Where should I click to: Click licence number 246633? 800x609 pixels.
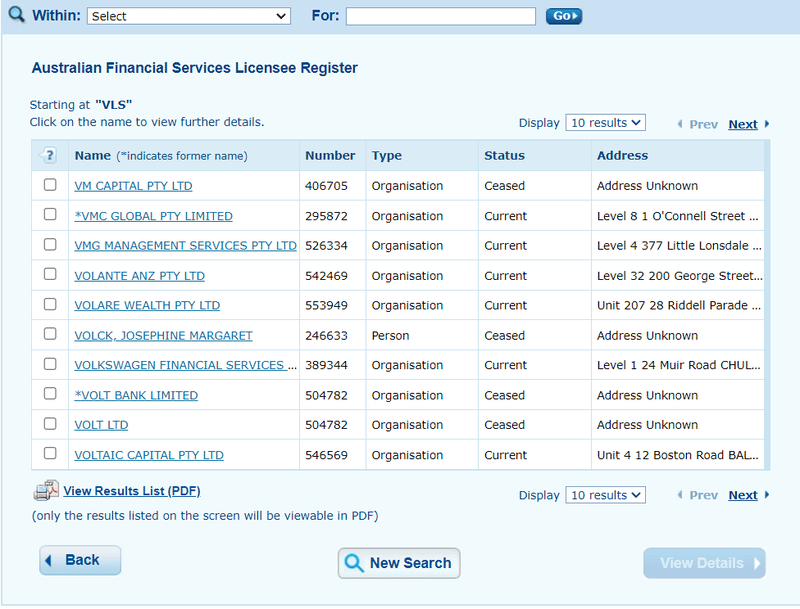point(326,336)
